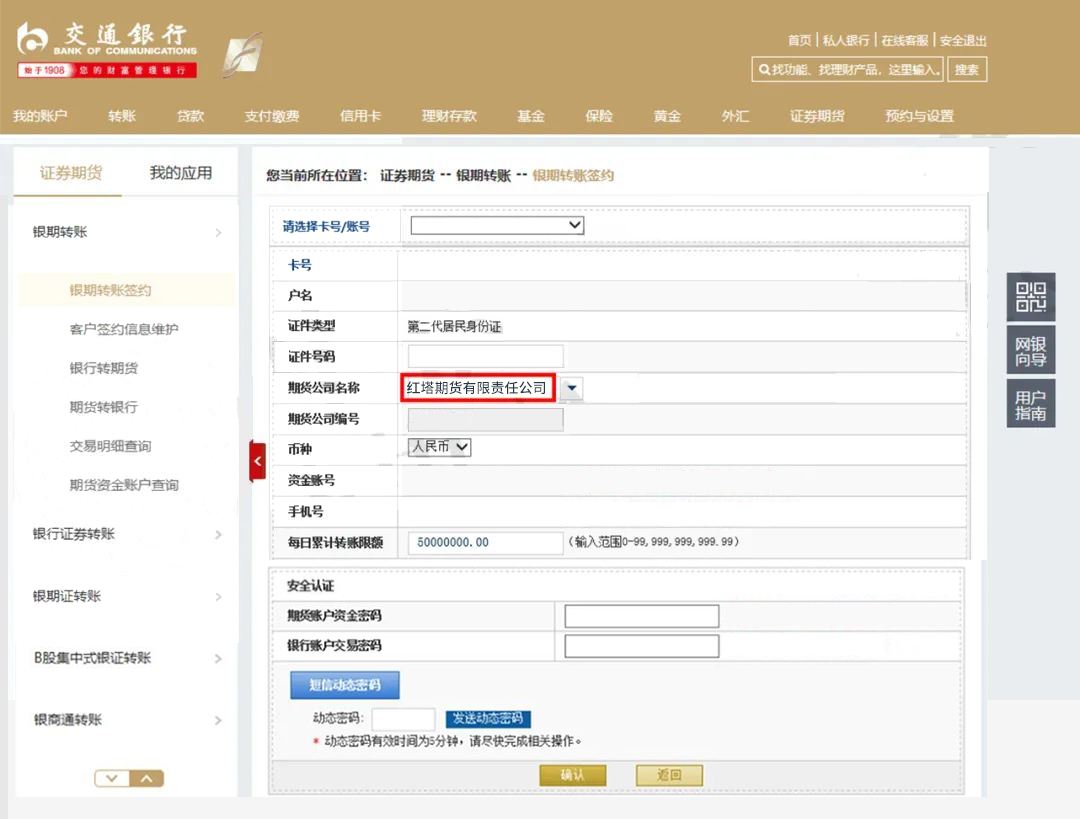Screen dimensions: 1080x819
Task: Open 贷款 menu
Action: coord(190,116)
